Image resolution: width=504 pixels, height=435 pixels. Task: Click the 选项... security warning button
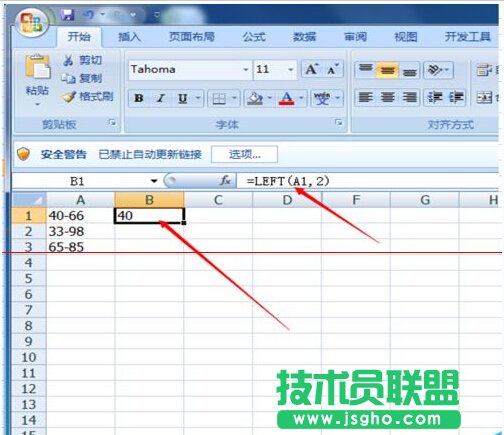[x=244, y=154]
